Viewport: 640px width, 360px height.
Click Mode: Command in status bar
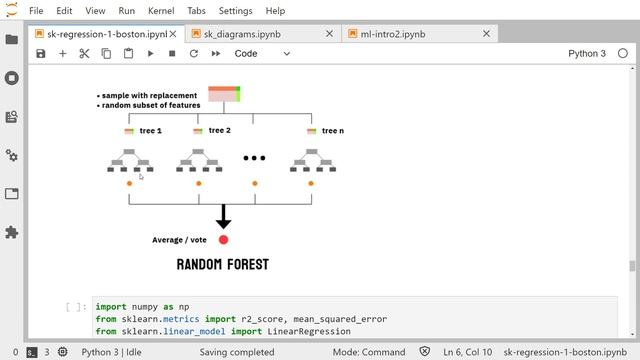pyautogui.click(x=369, y=352)
